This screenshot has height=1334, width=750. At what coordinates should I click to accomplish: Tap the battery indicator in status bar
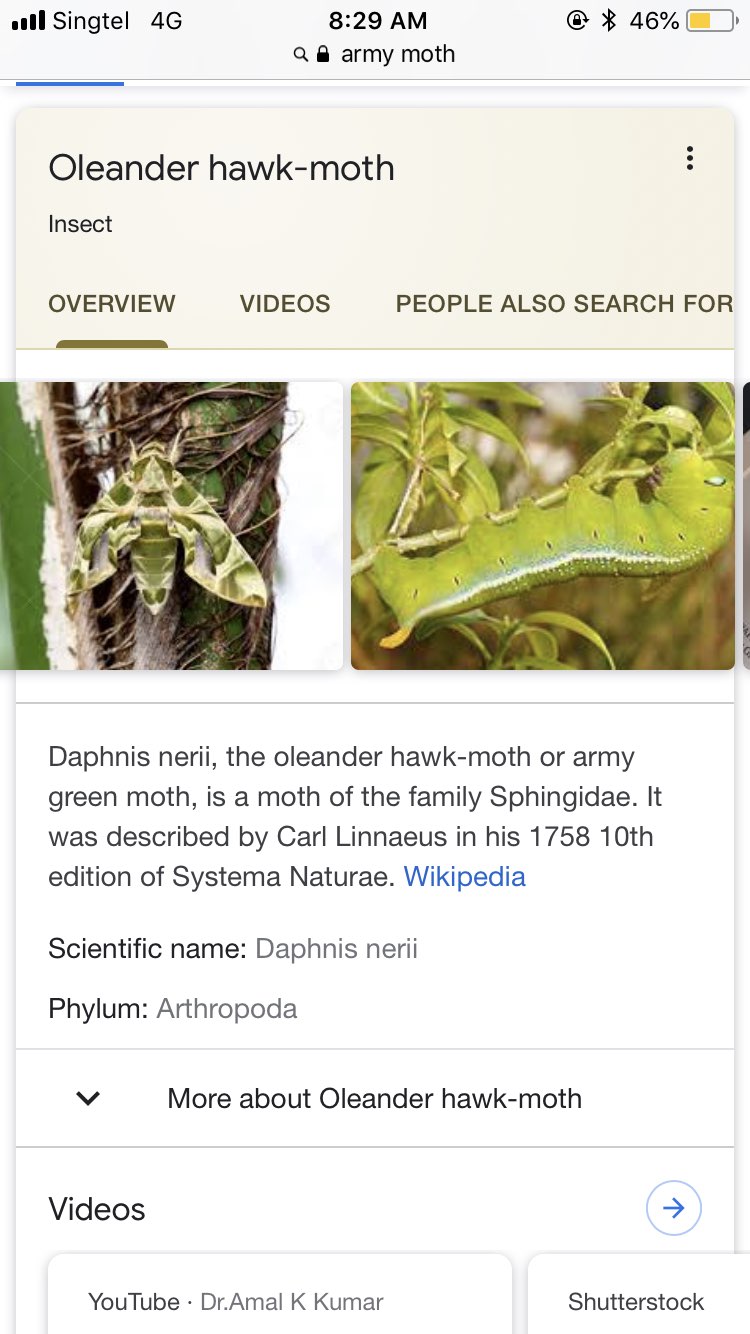click(712, 20)
